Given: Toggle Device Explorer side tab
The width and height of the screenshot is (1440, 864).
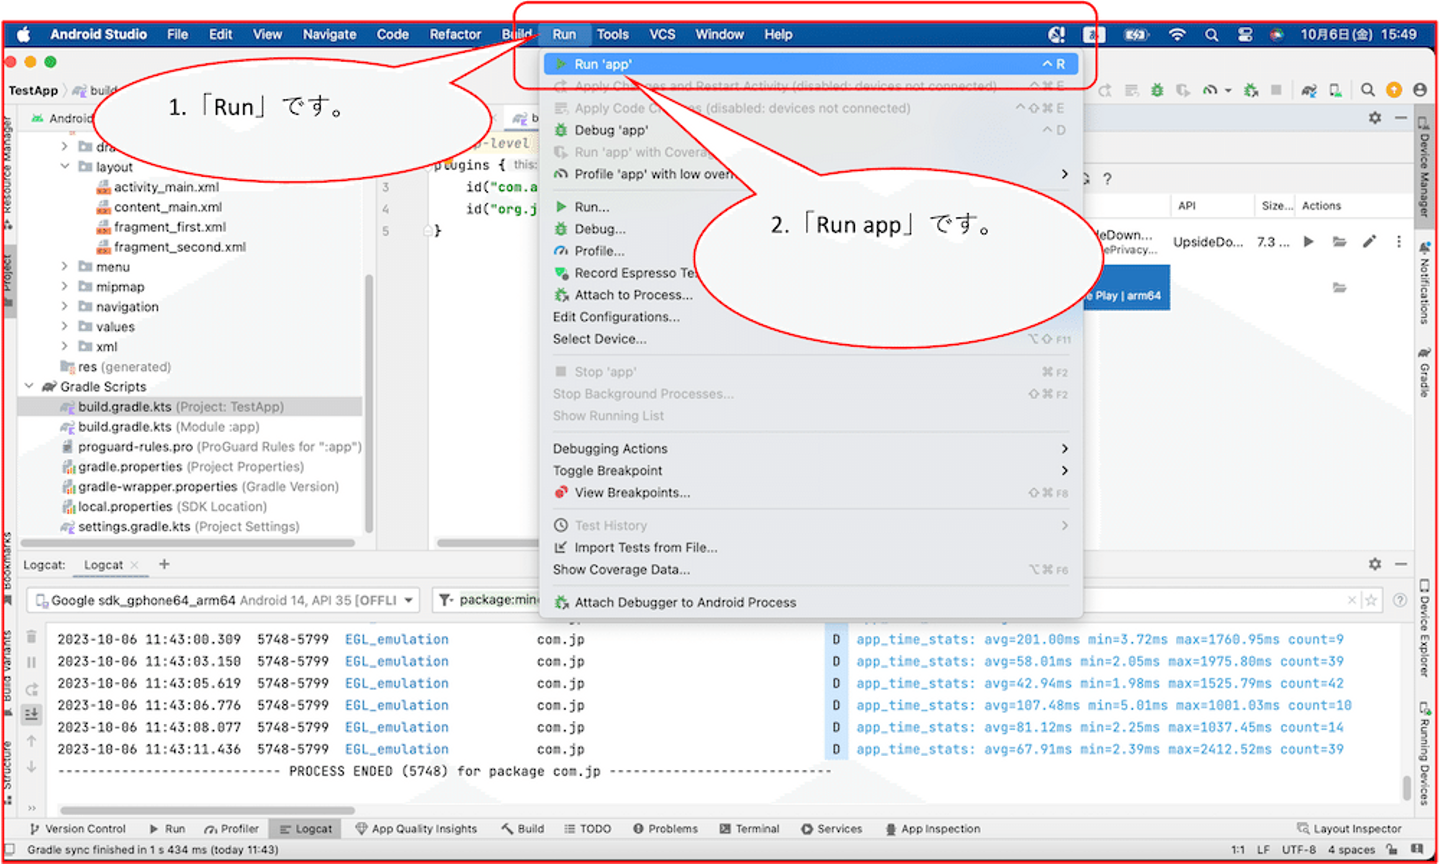Looking at the screenshot, I should pos(1424,628).
